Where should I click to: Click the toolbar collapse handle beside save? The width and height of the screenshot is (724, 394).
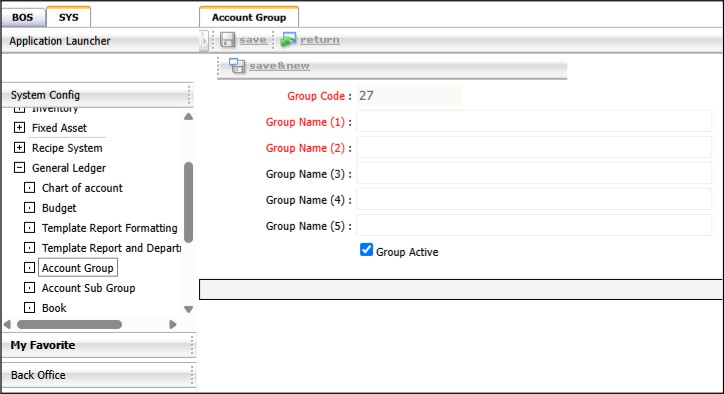204,40
